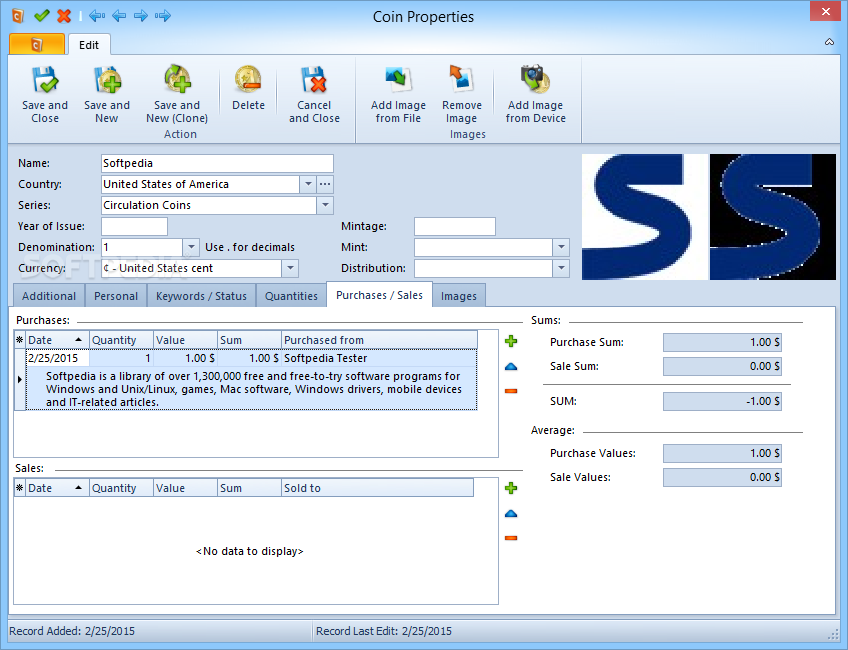The height and width of the screenshot is (650, 848).
Task: Click the Country ellipsis browse button
Action: coord(324,184)
